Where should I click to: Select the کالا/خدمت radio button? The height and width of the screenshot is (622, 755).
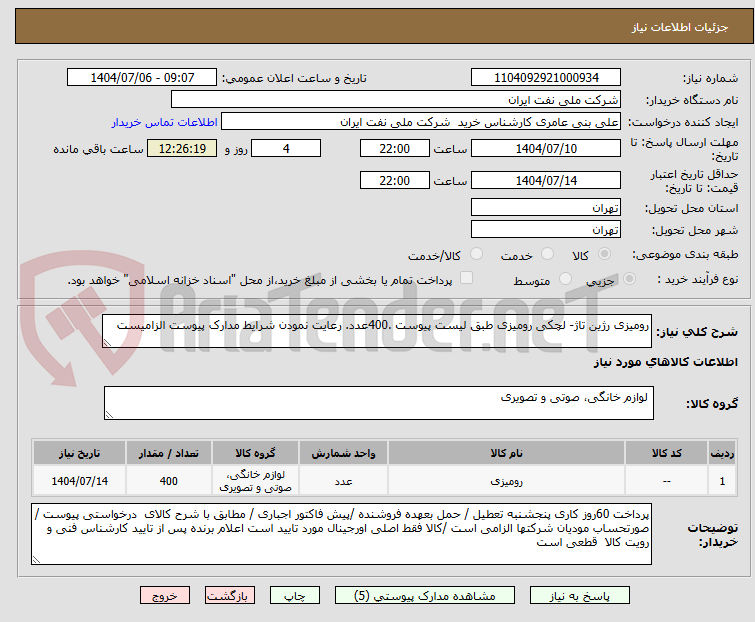[476, 254]
